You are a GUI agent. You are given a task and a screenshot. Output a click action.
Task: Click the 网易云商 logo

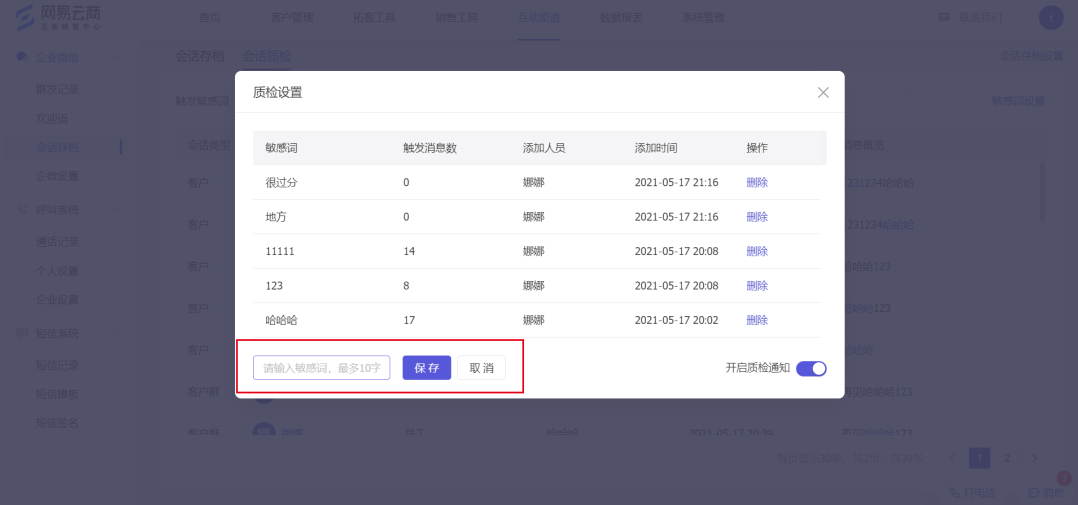point(60,17)
